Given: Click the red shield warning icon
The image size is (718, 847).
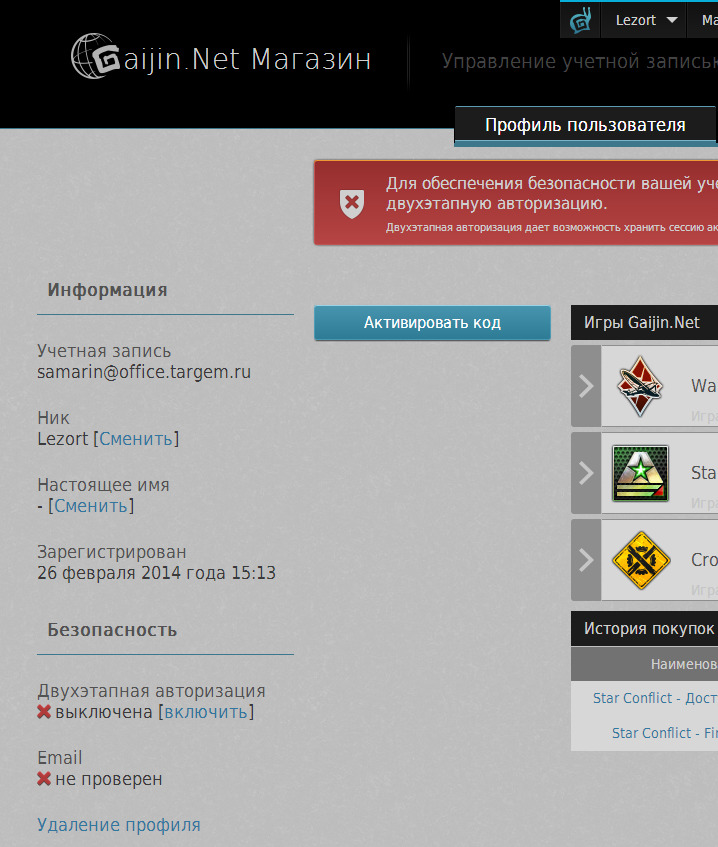Looking at the screenshot, I should (352, 203).
